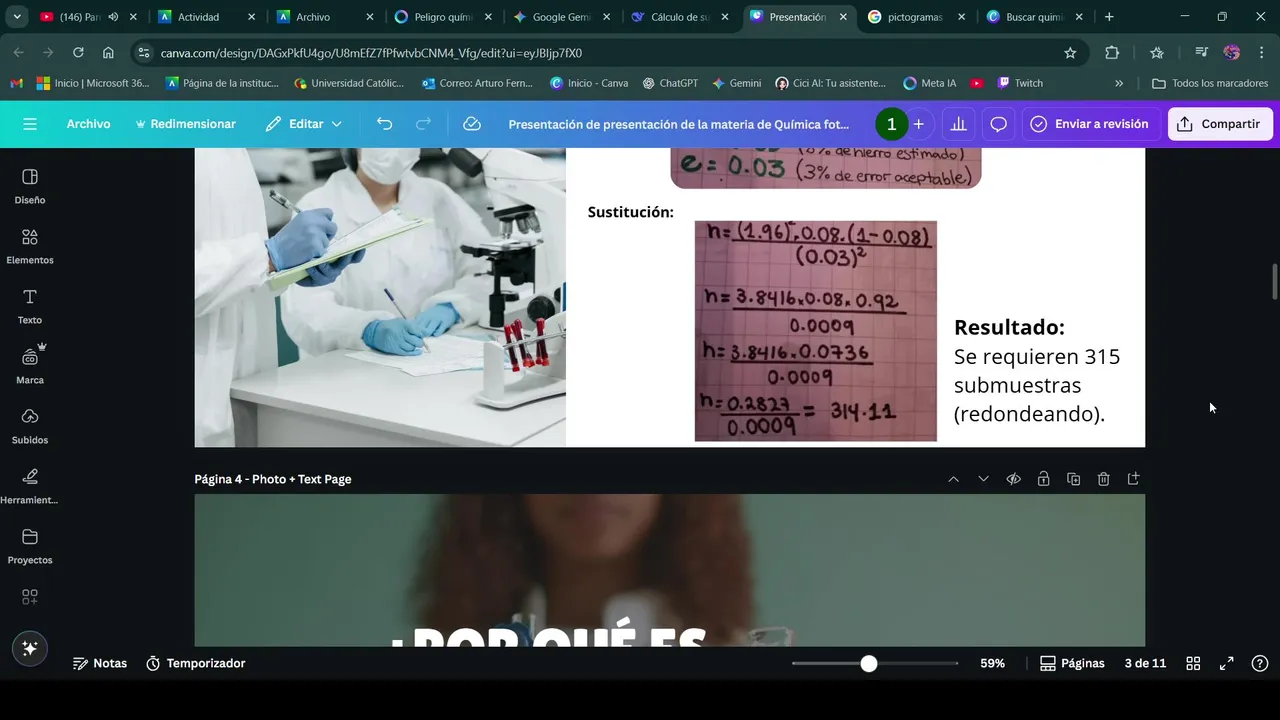Viewport: 1280px width, 720px height.
Task: Select the lab photo on page 3
Action: (x=380, y=297)
